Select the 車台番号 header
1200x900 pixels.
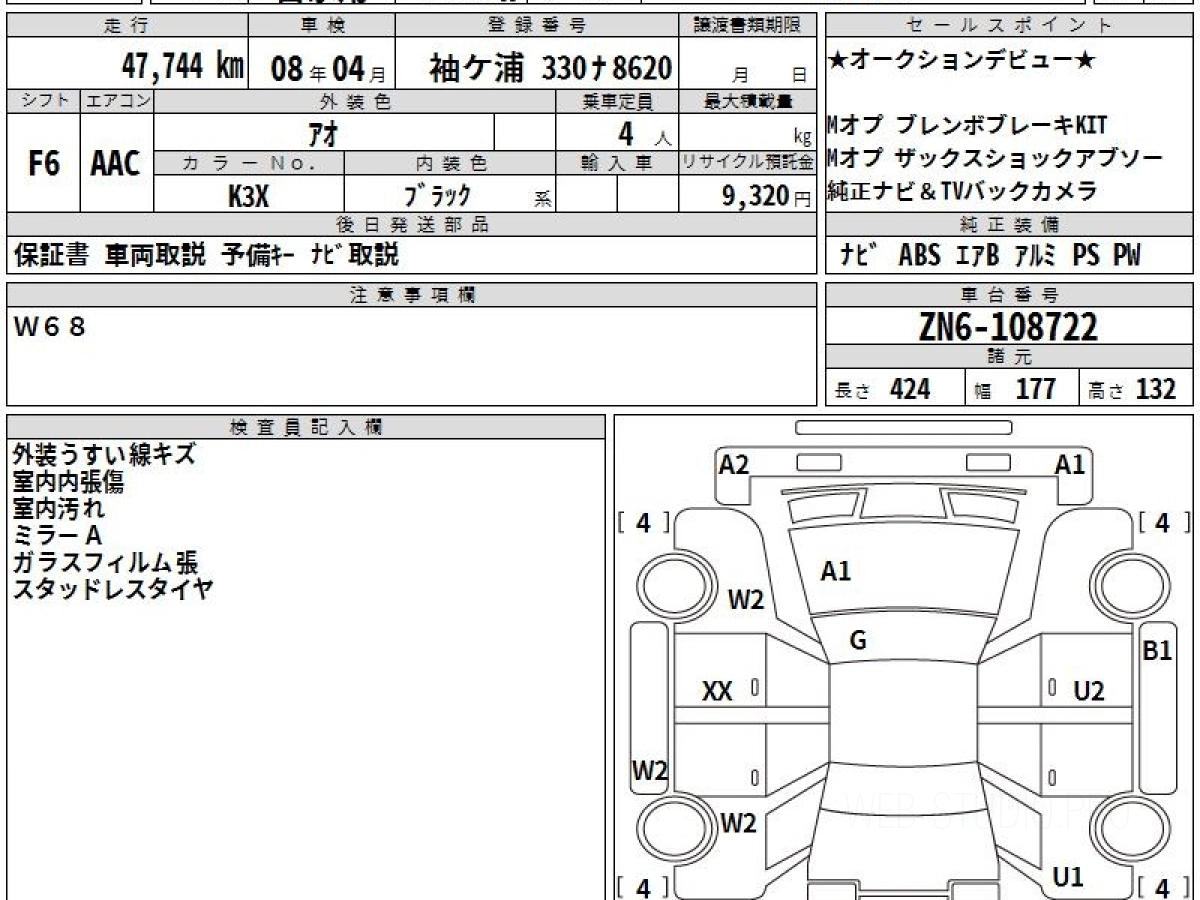click(x=1010, y=295)
